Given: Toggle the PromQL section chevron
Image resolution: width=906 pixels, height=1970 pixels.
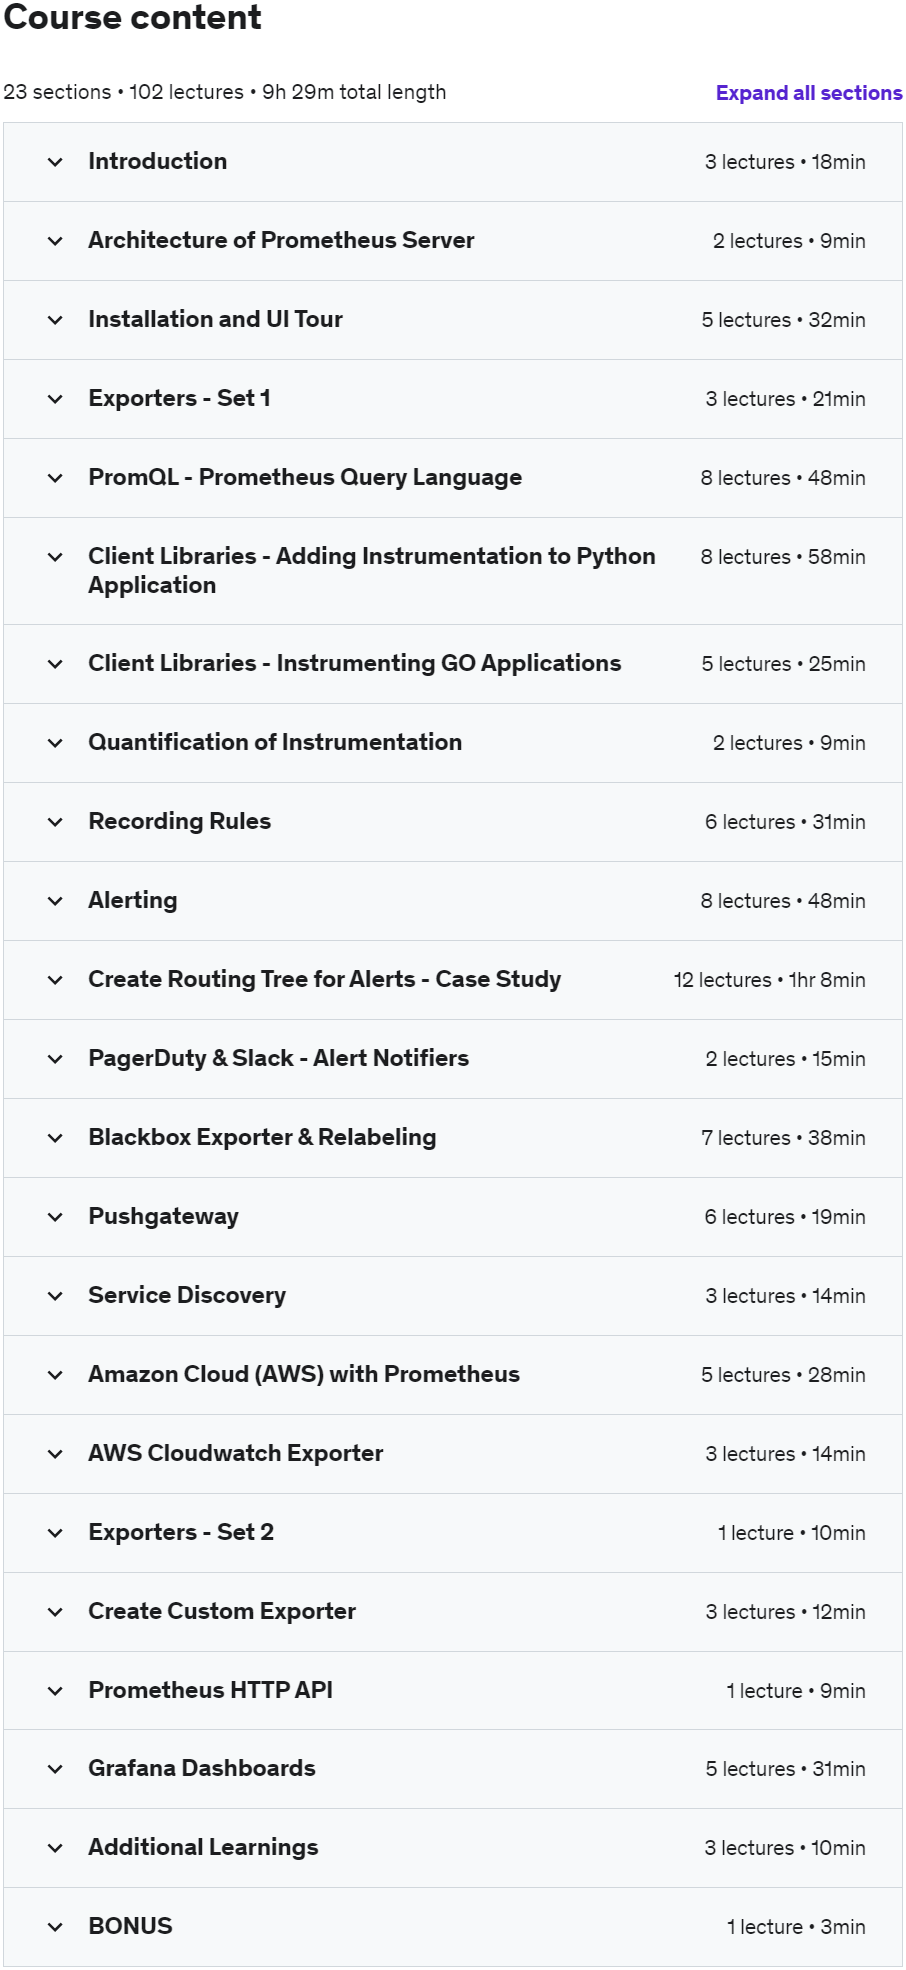Looking at the screenshot, I should point(55,478).
